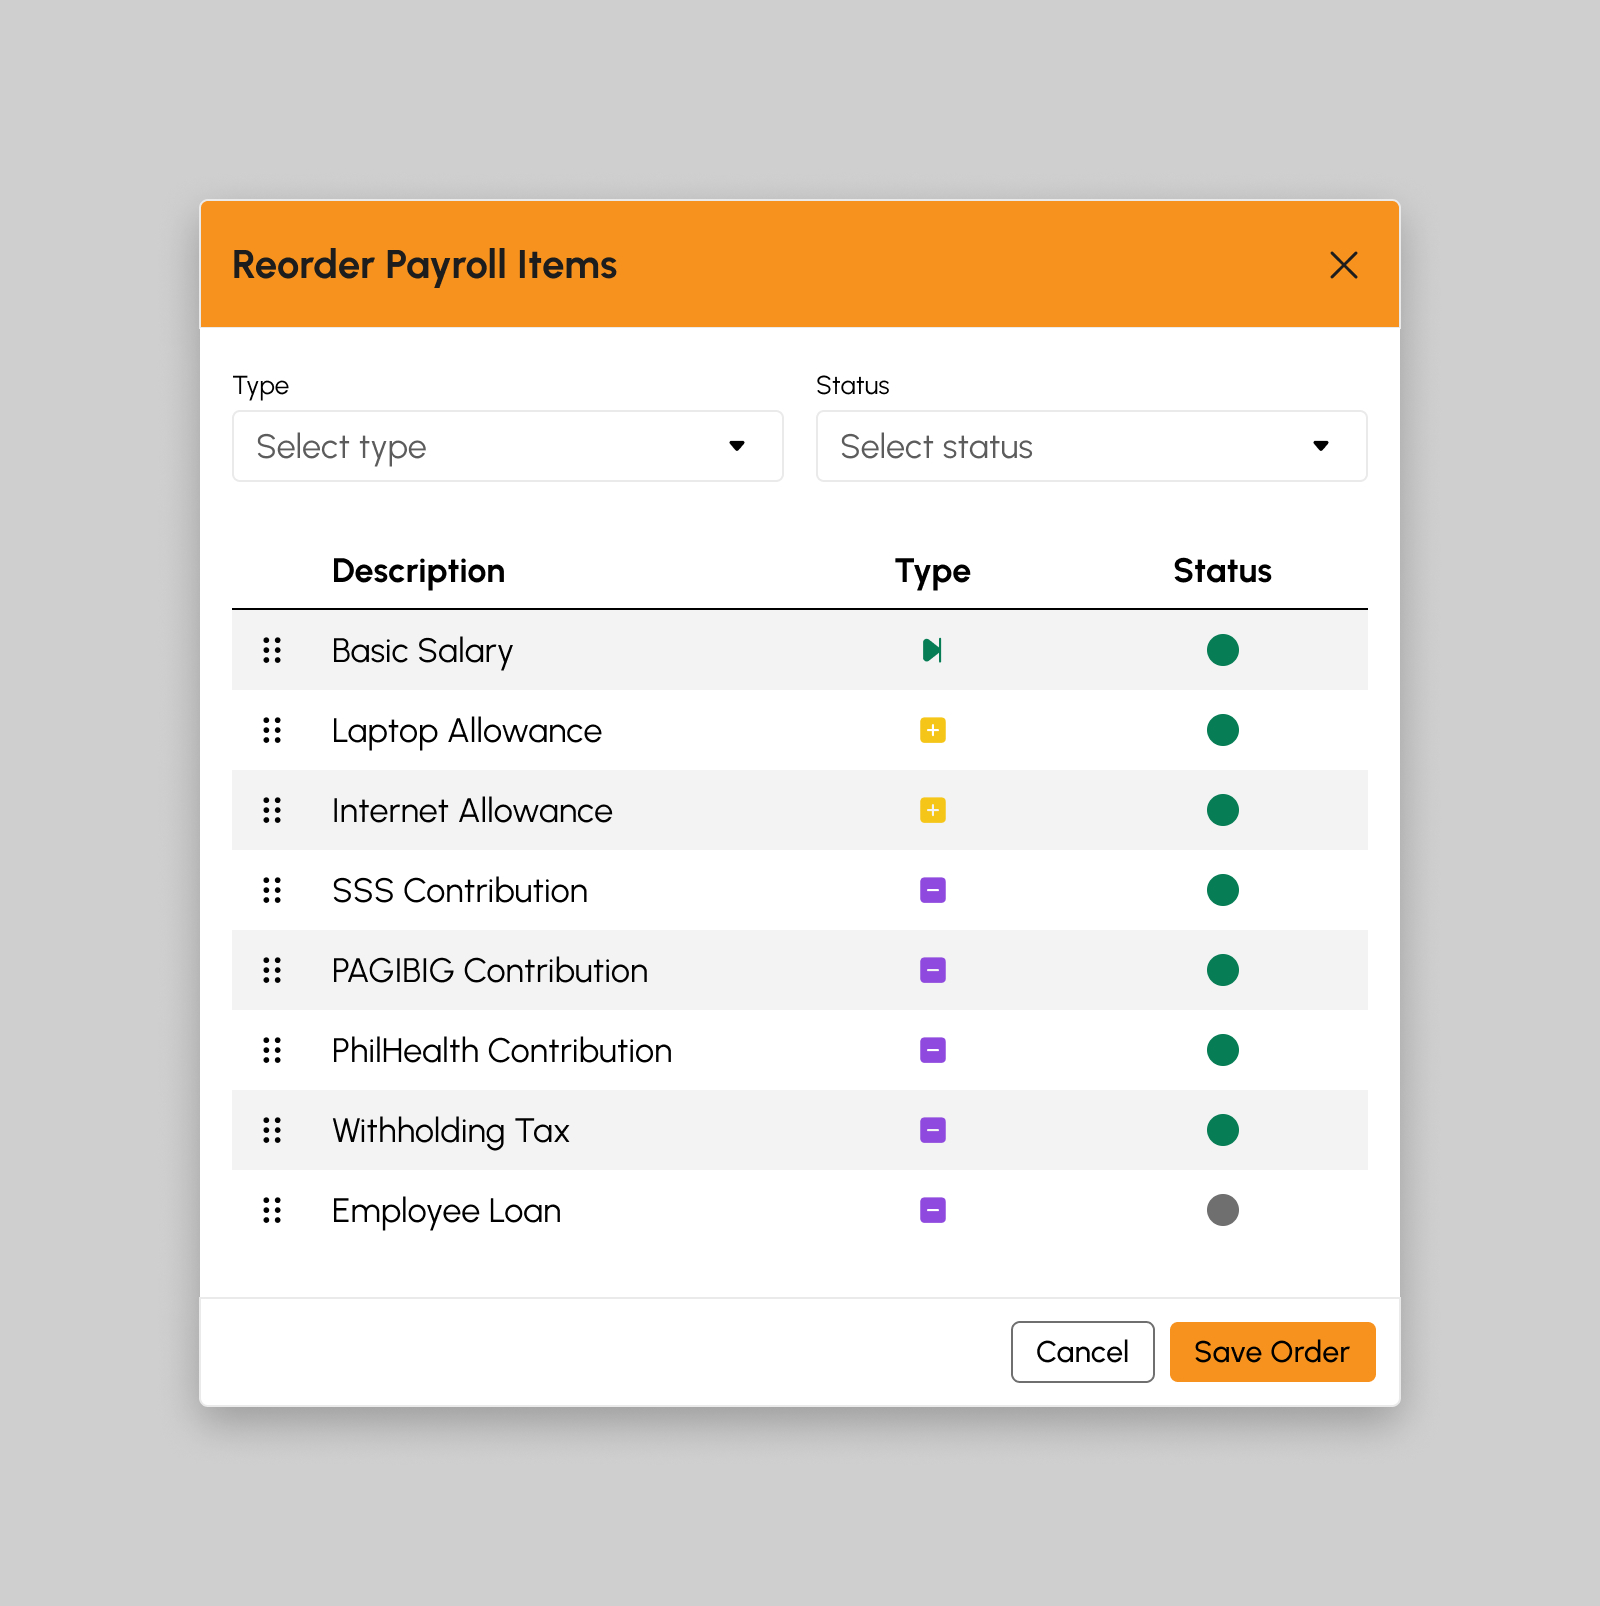
Task: Select the PAGIBIG Contribution row text
Action: click(x=490, y=971)
